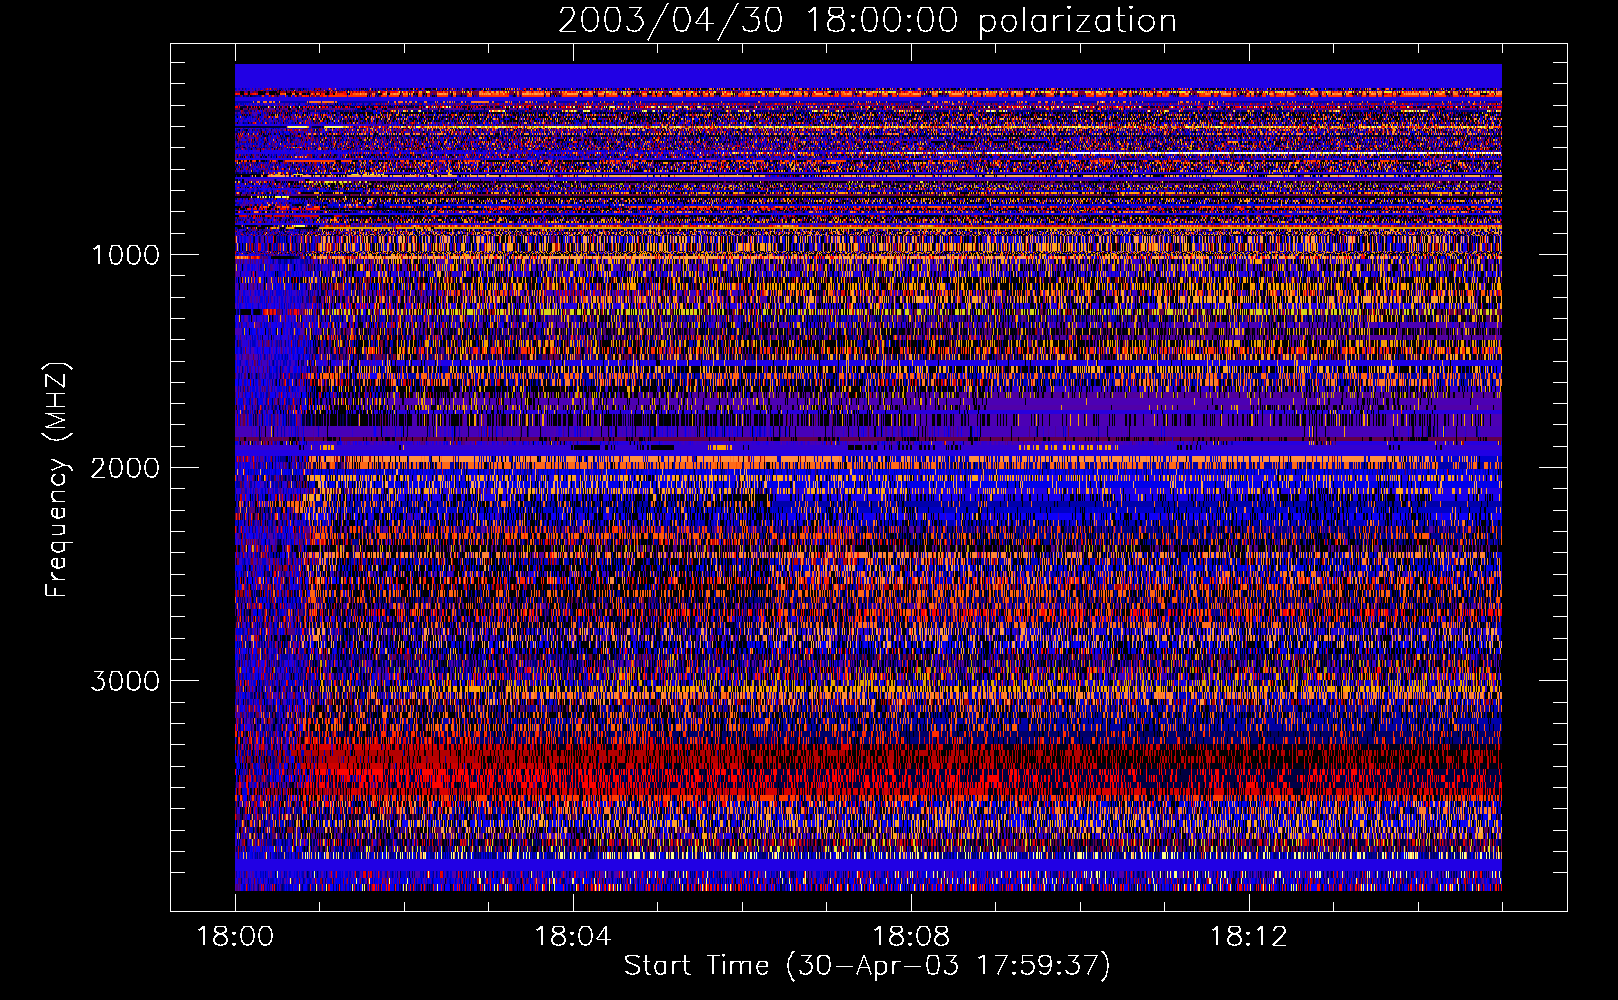Click the plot title '2003/04/30 18:00:00 polarization'
1618x1000 pixels.
pos(867,21)
